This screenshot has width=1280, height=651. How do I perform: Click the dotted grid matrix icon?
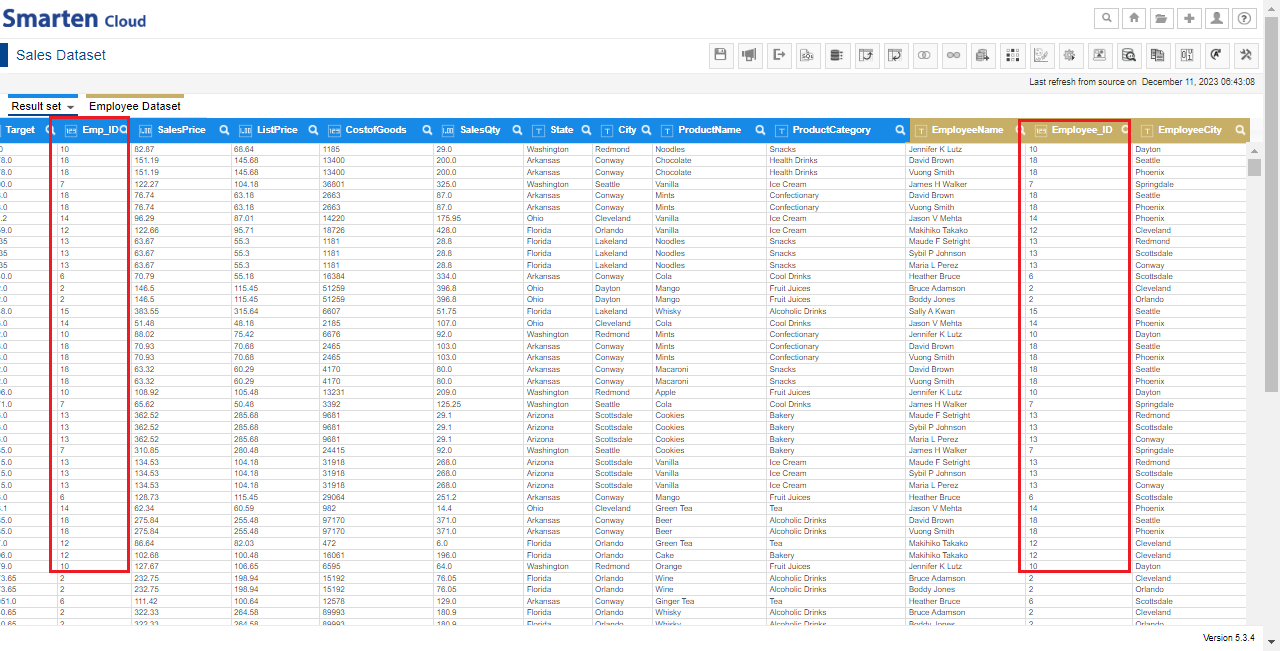tap(1012, 55)
